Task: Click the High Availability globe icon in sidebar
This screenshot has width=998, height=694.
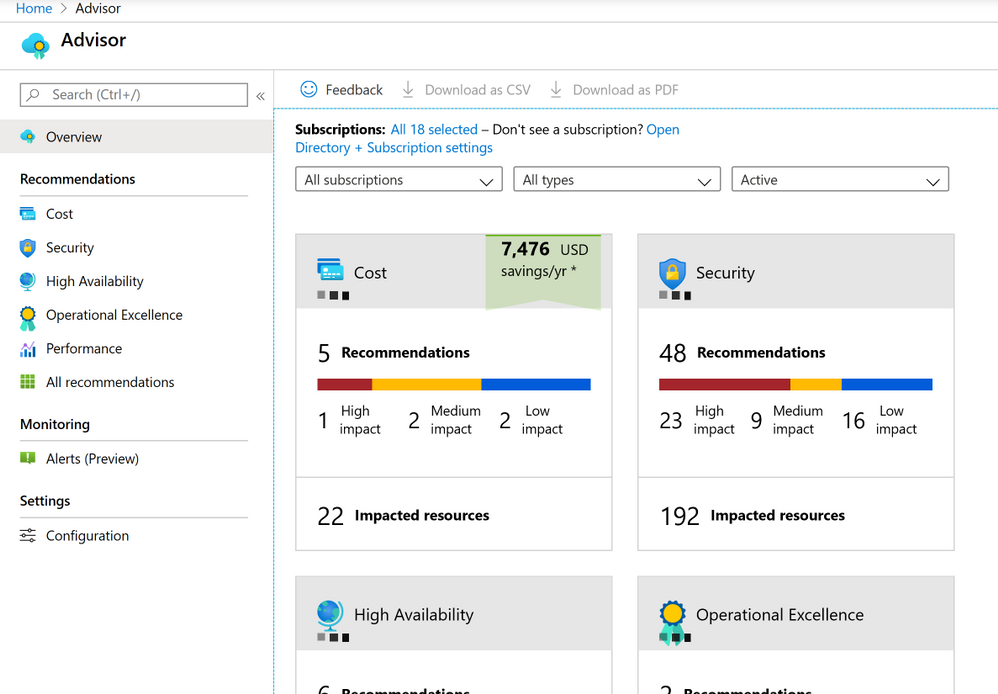Action: (x=27, y=282)
